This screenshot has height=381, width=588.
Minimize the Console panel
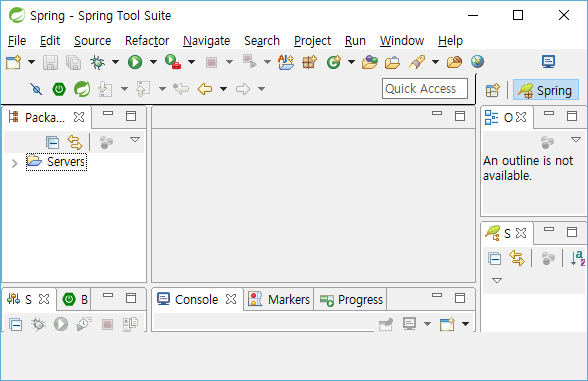(437, 295)
